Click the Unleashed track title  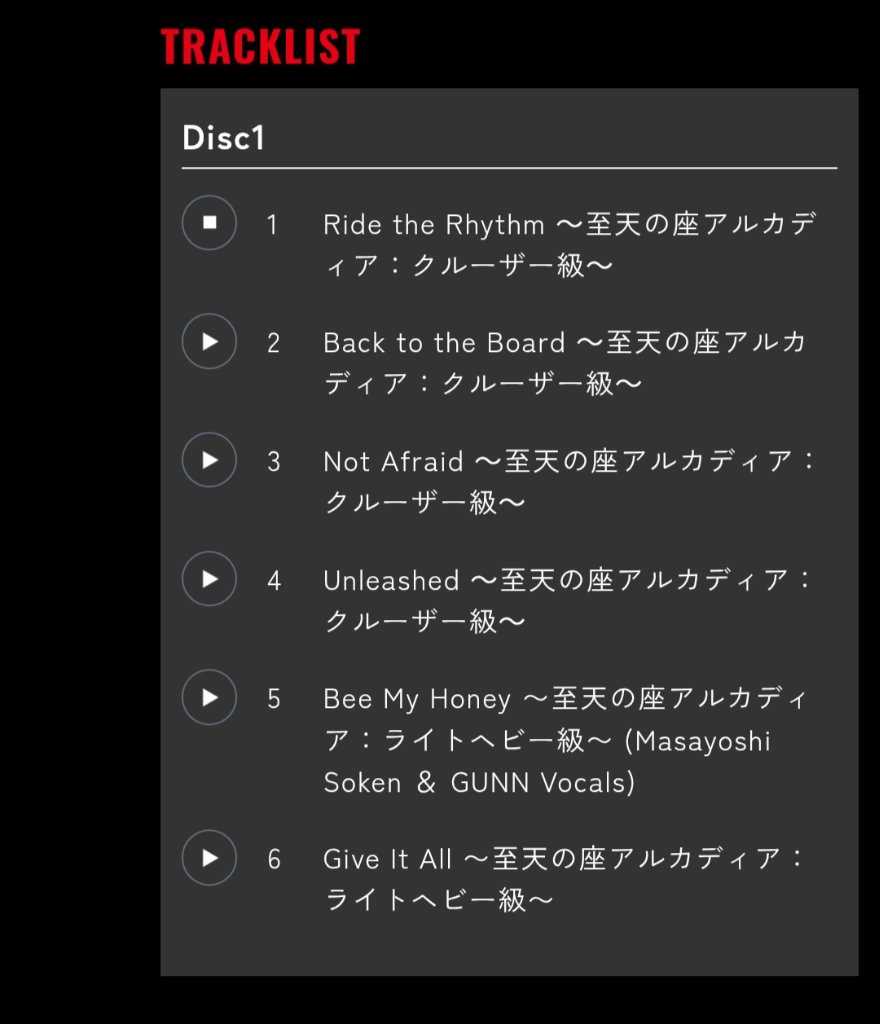(567, 601)
